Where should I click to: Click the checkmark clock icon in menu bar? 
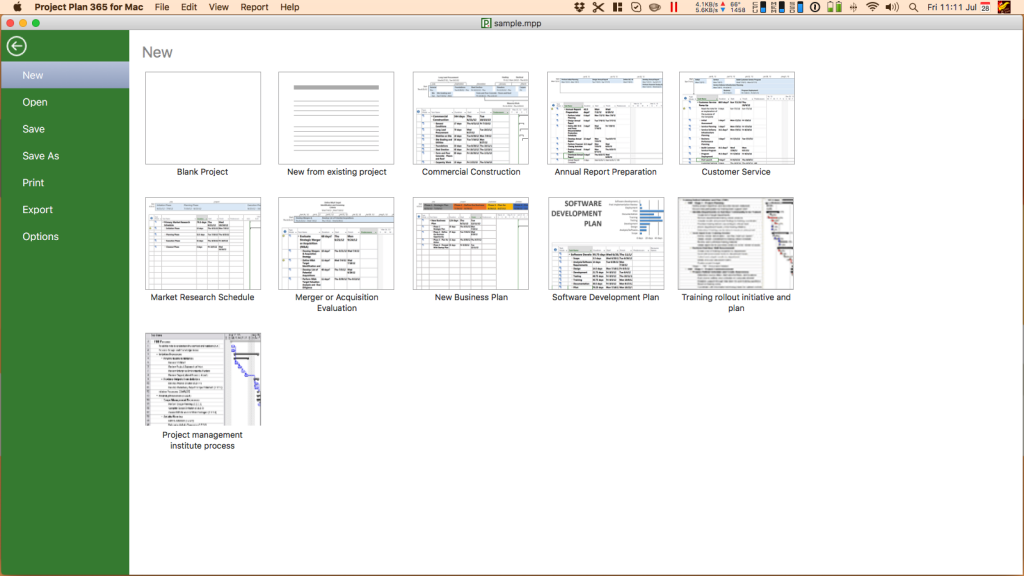[636, 7]
